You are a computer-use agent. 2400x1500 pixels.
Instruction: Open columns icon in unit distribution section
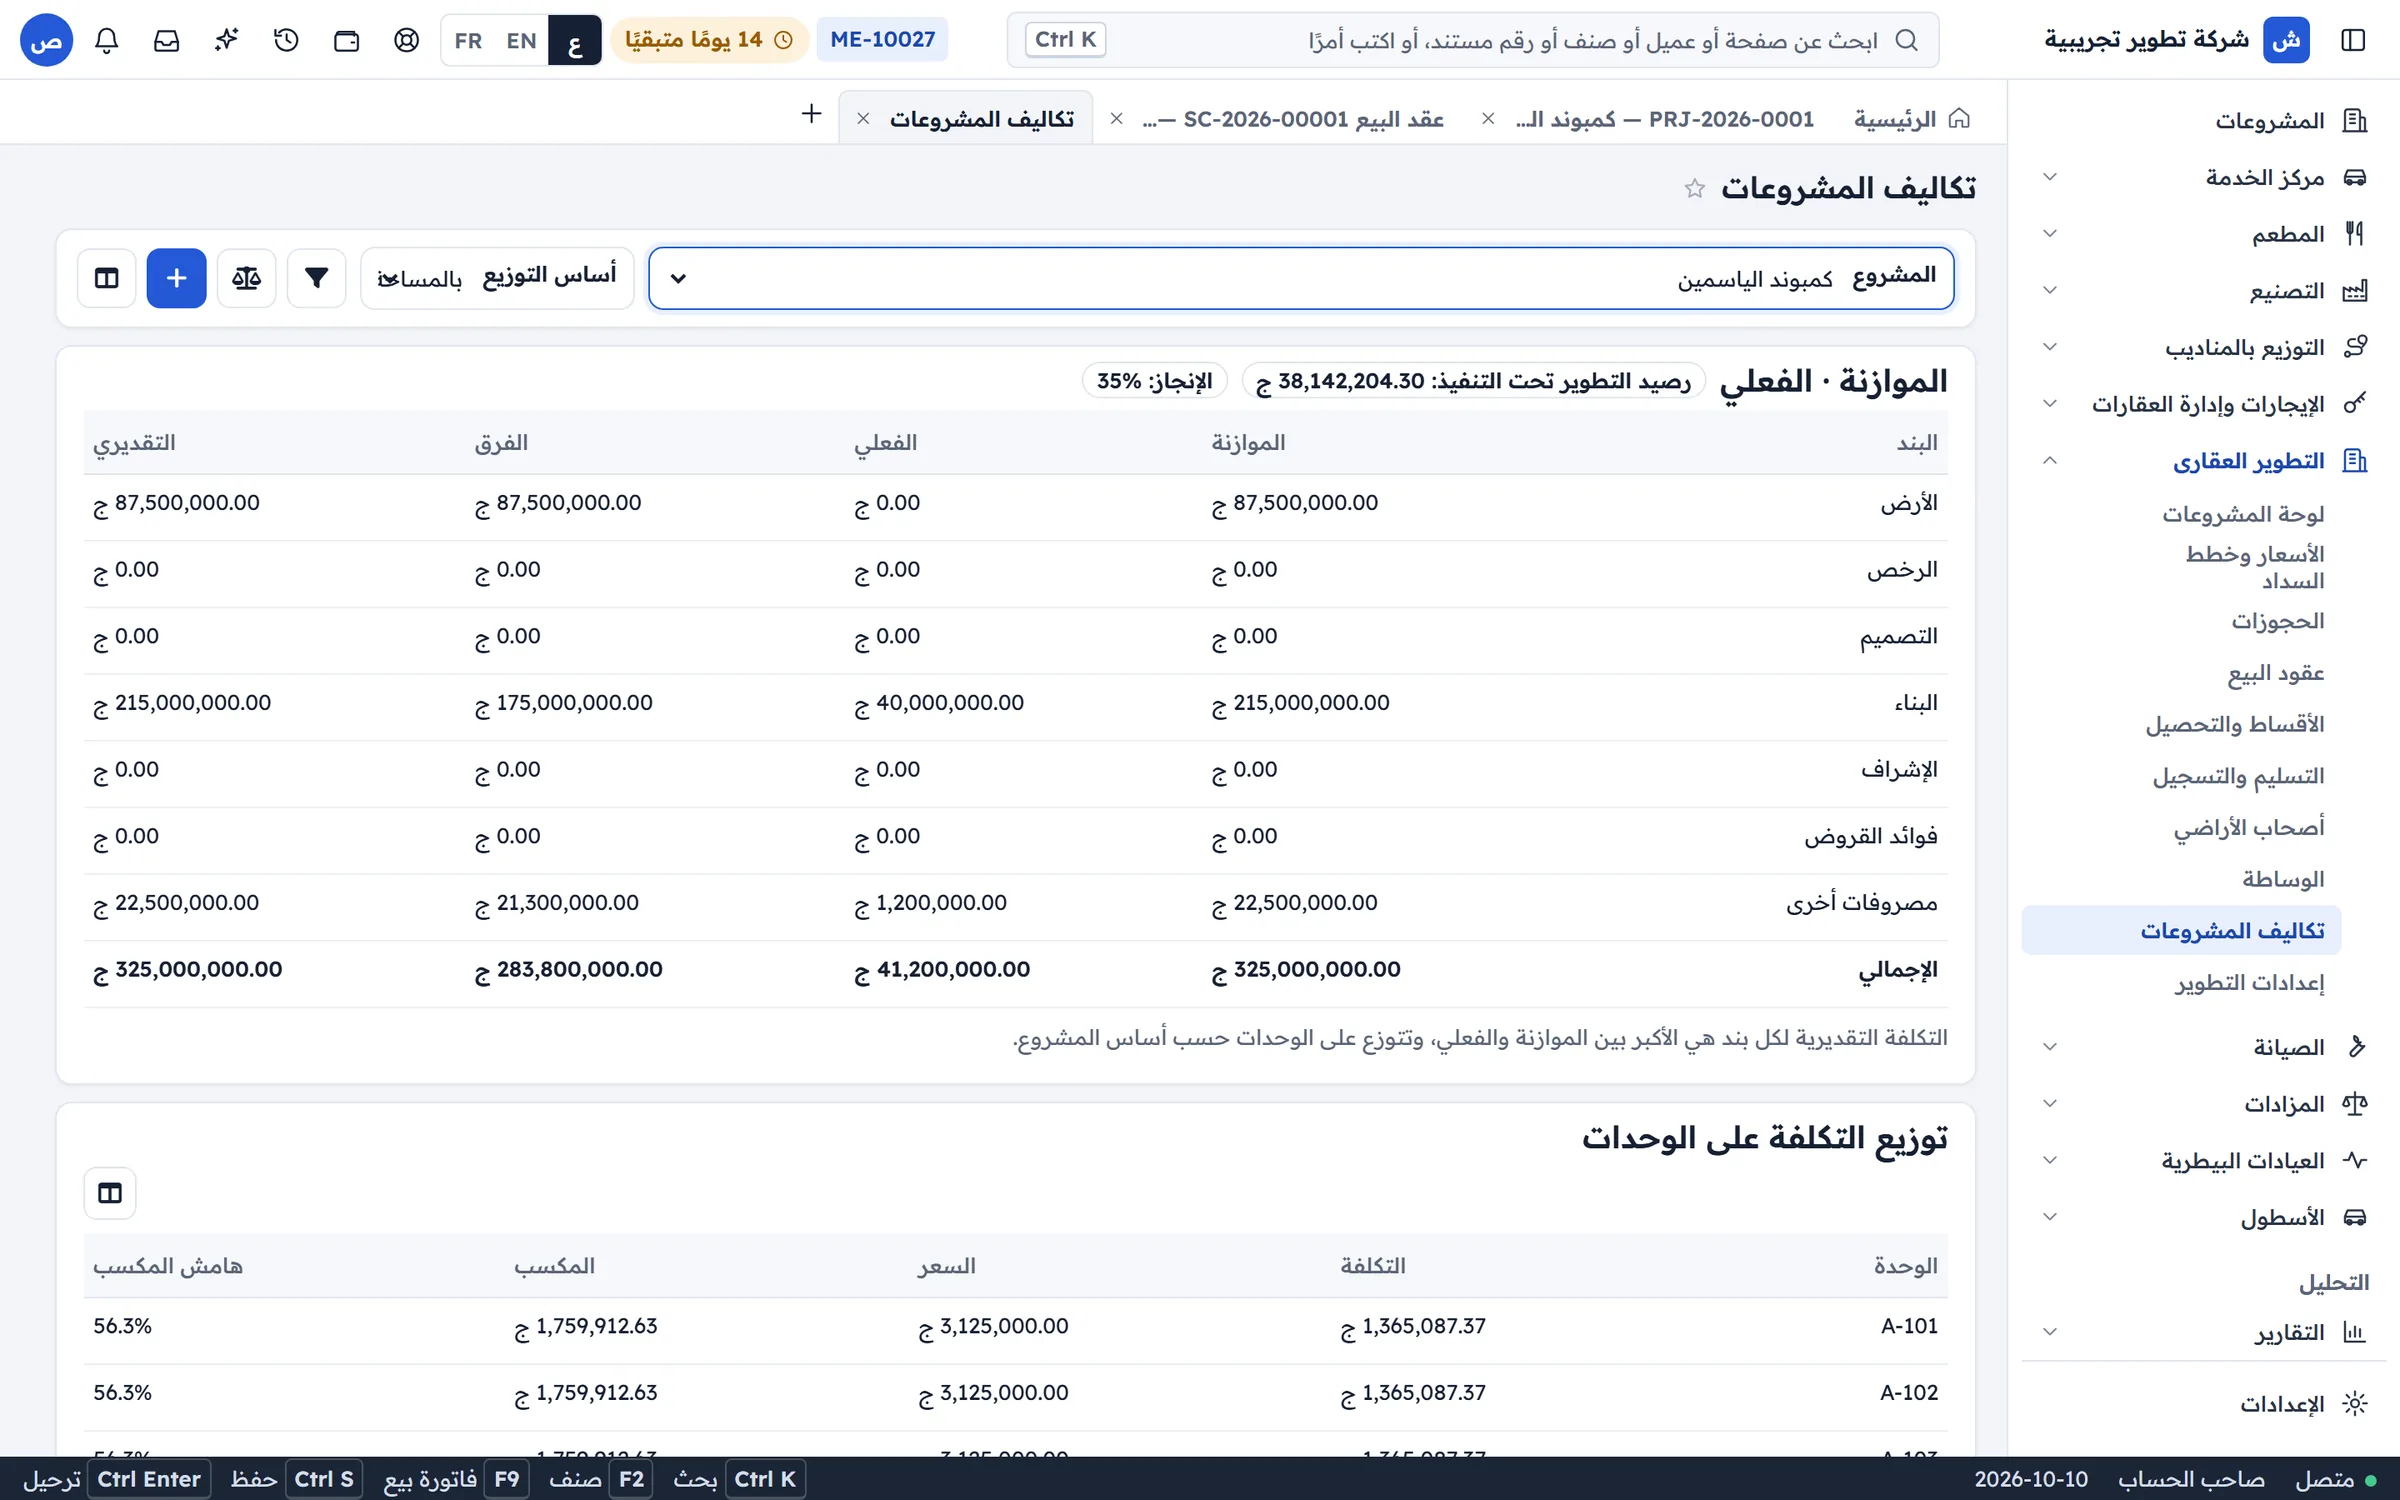click(110, 1193)
